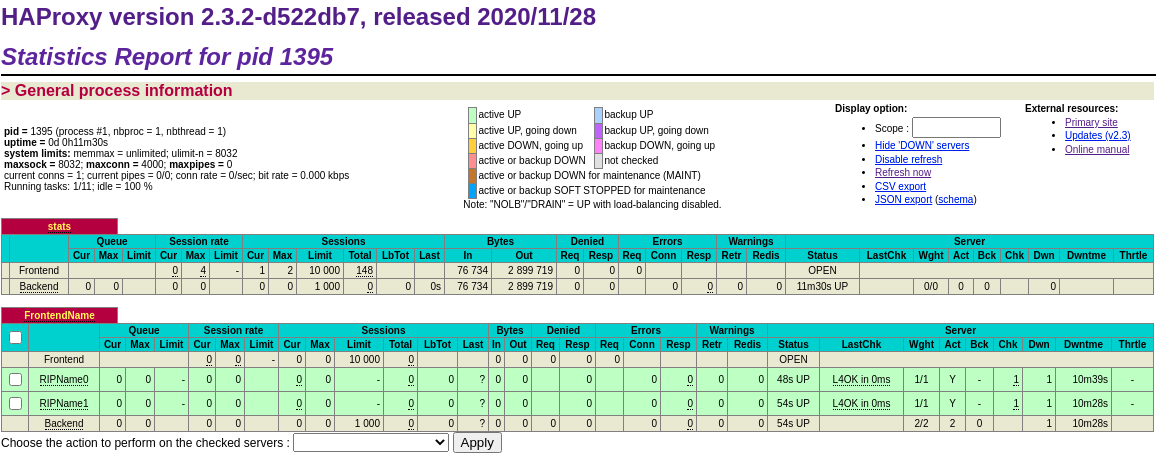Screen dimensions: 1158x463
Task: Click the 48s UP status of RIPName0
Action: coord(793,380)
